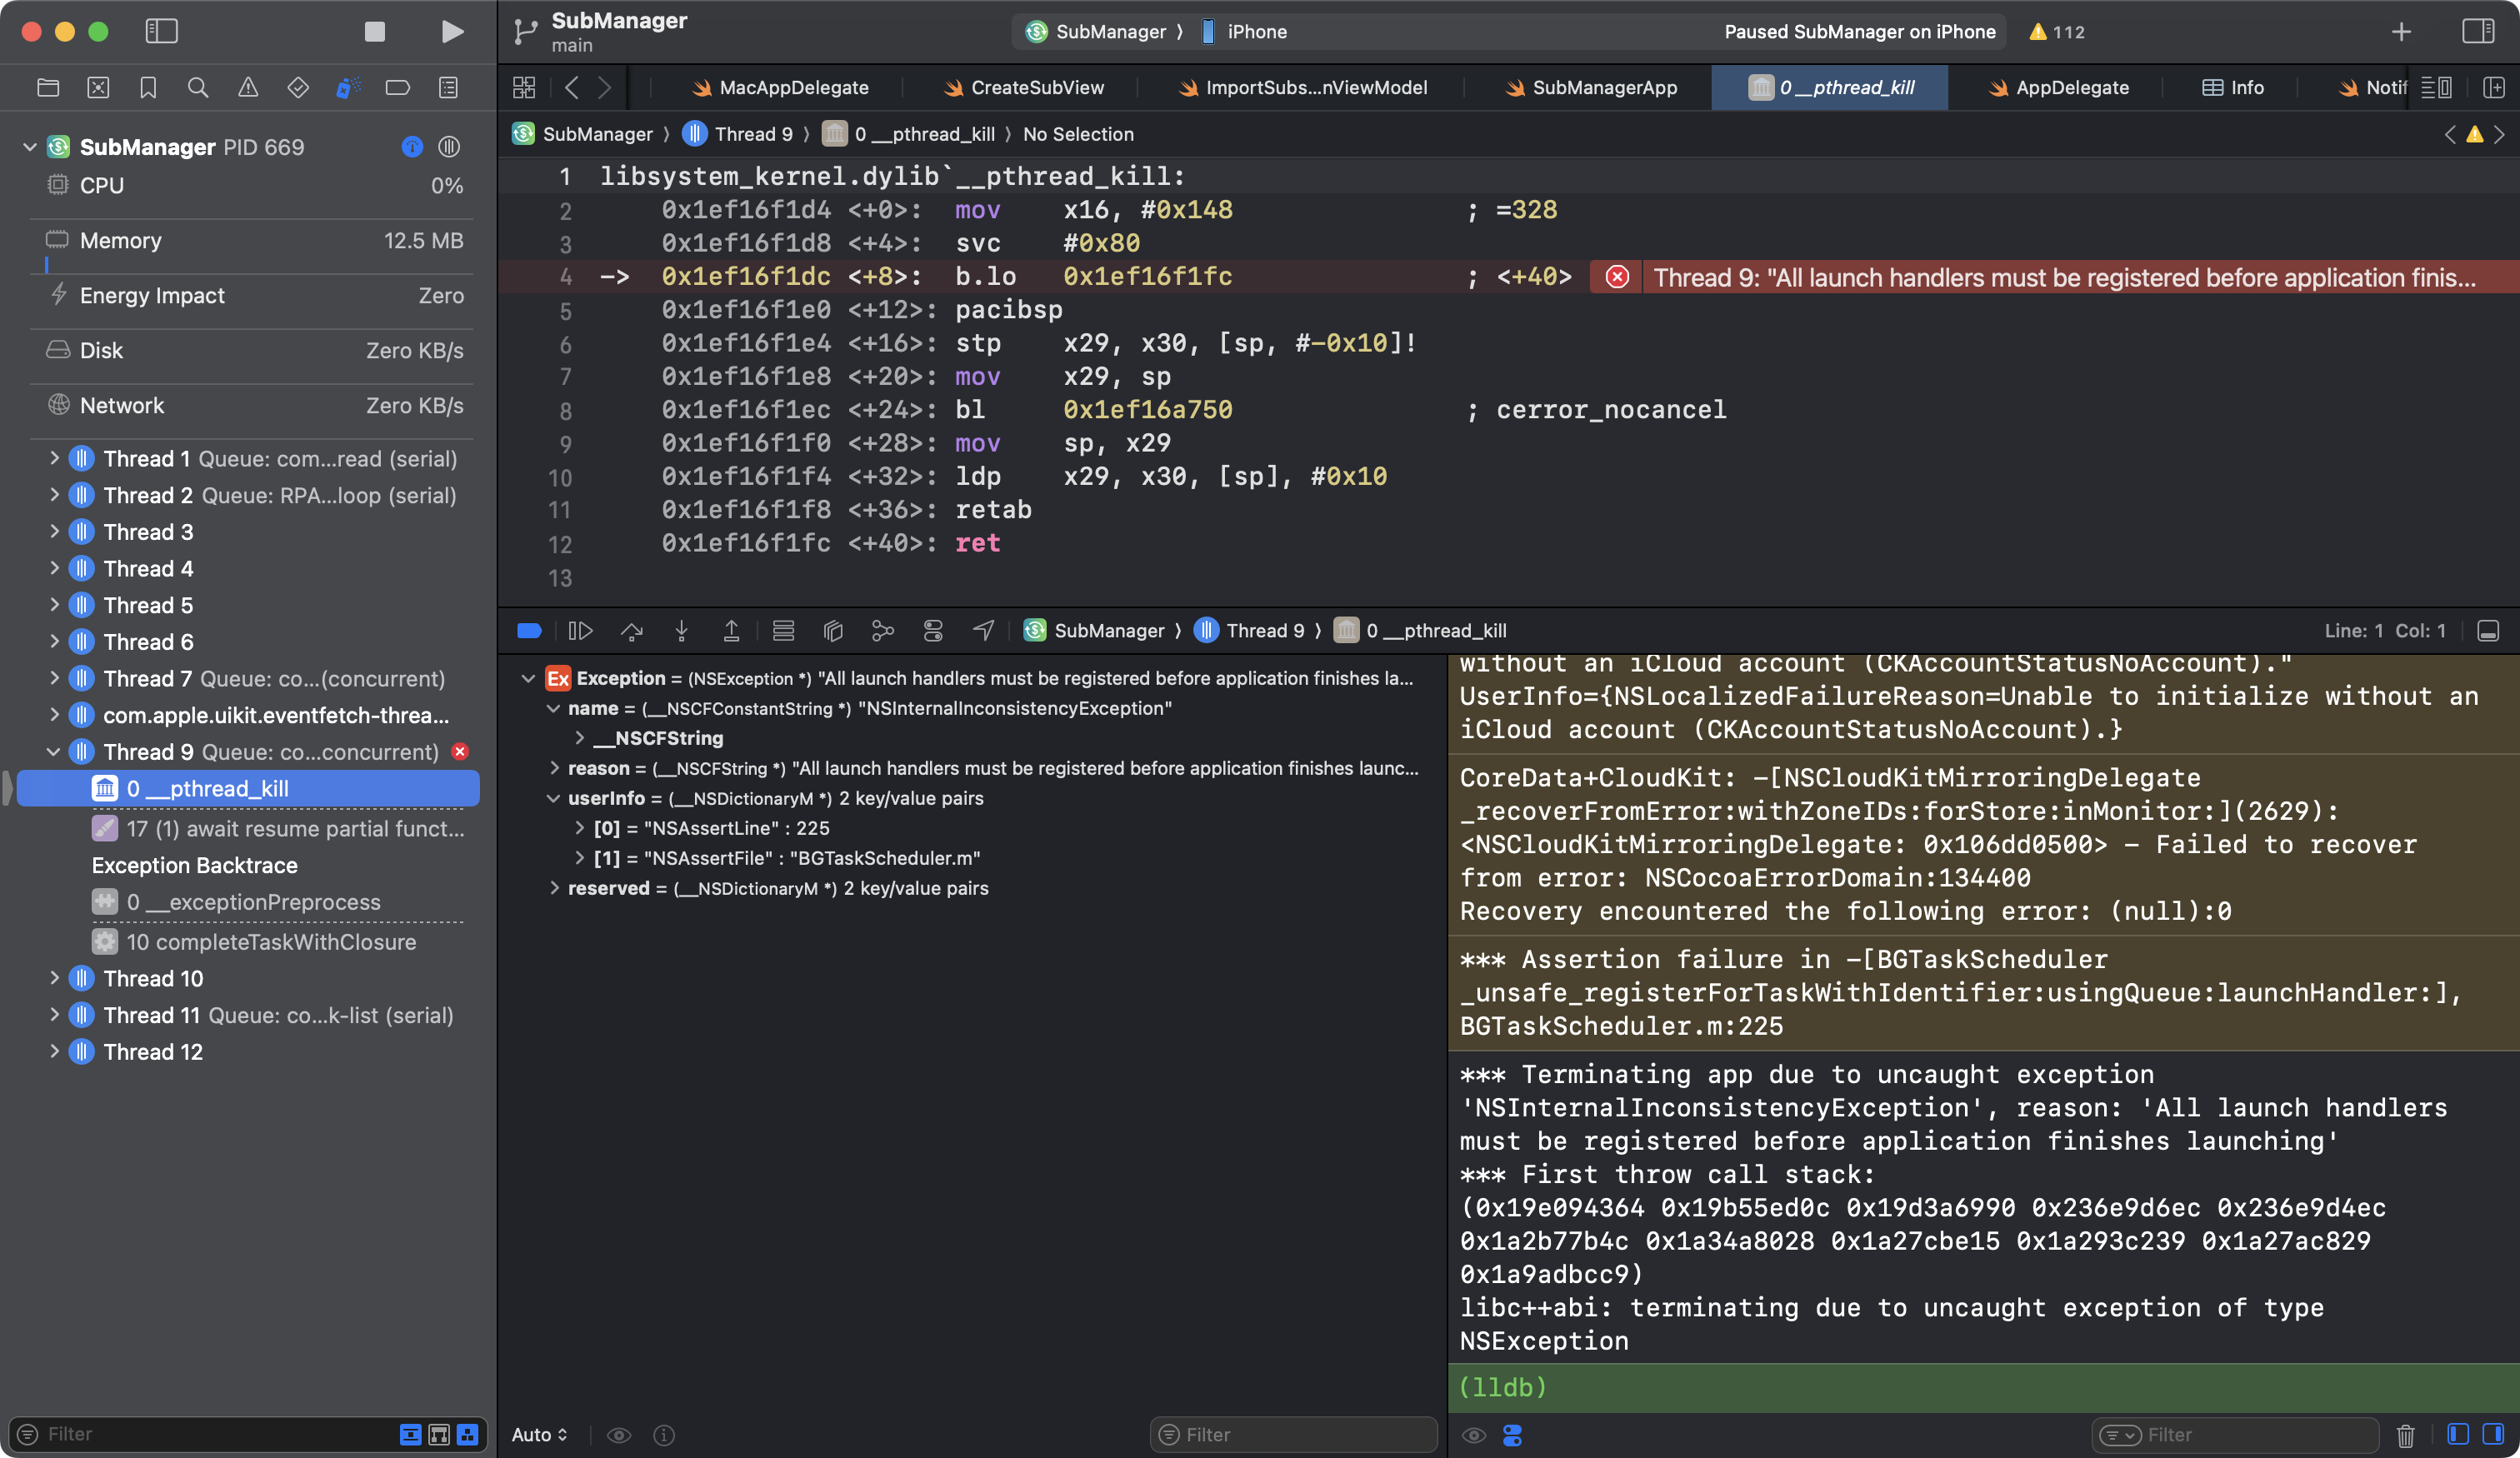Click the Simulate Location arrow button
The height and width of the screenshot is (1458, 2520).
(x=984, y=631)
